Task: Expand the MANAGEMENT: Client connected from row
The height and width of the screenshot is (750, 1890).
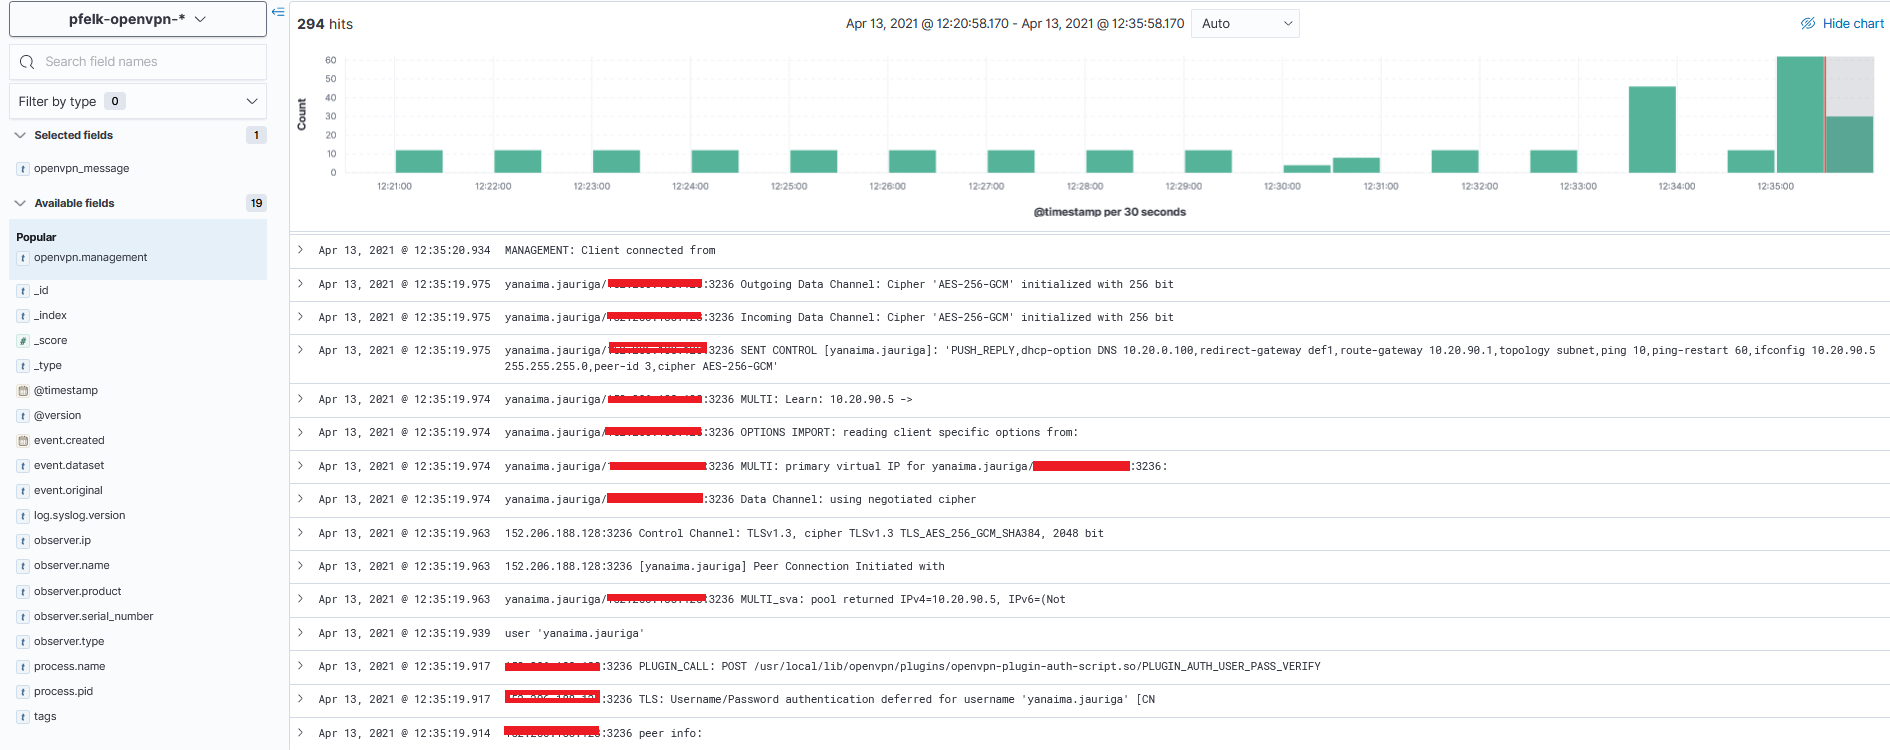Action: click(x=300, y=250)
